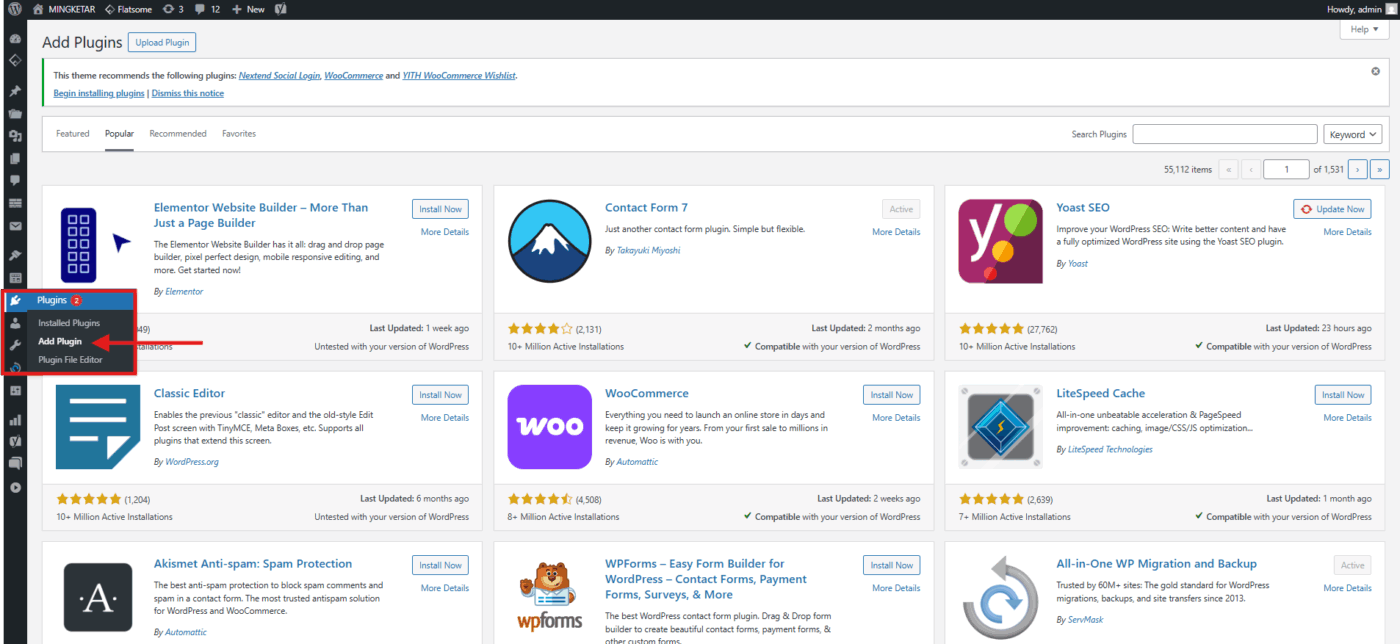
Task: Click the WordPress logo in admin bar
Action: pos(15,9)
